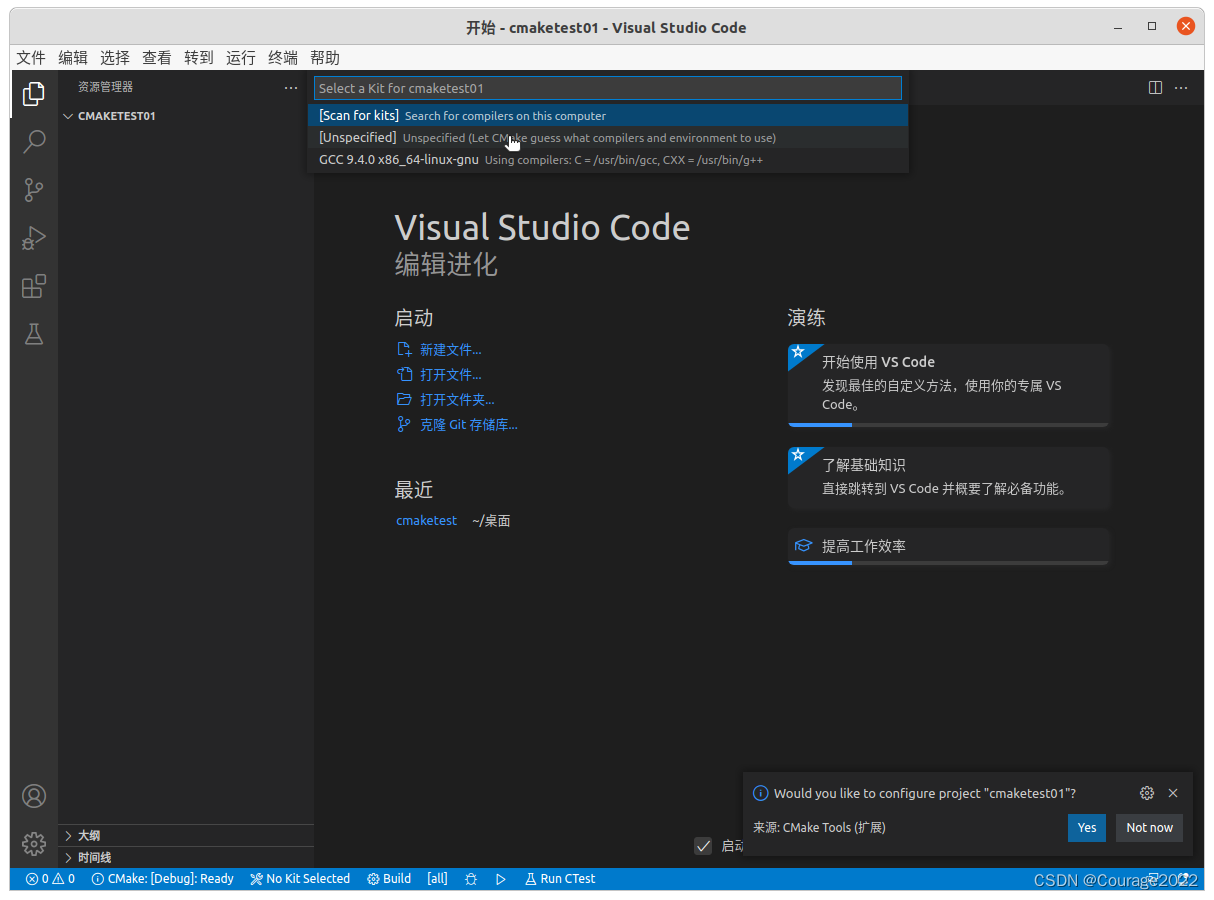Open the 选择 menu
This screenshot has height=900, width=1214.
pos(115,58)
